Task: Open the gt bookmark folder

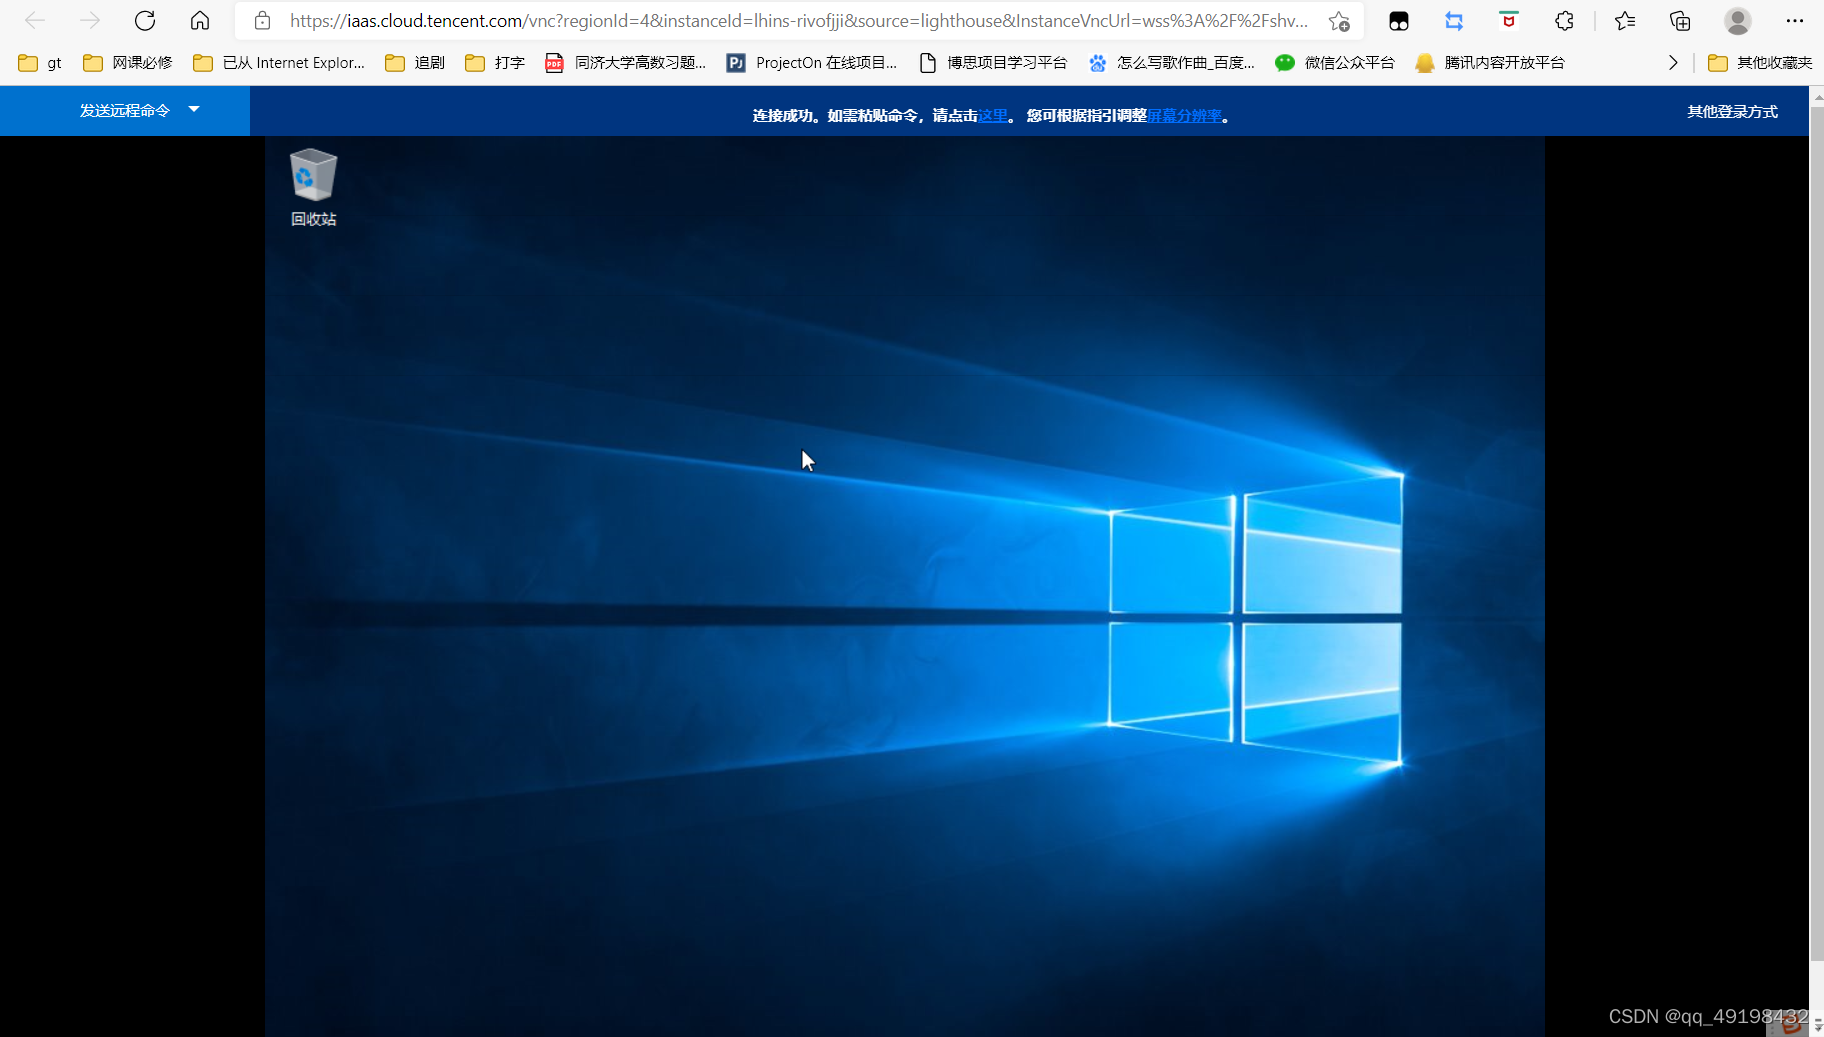Action: [x=40, y=63]
